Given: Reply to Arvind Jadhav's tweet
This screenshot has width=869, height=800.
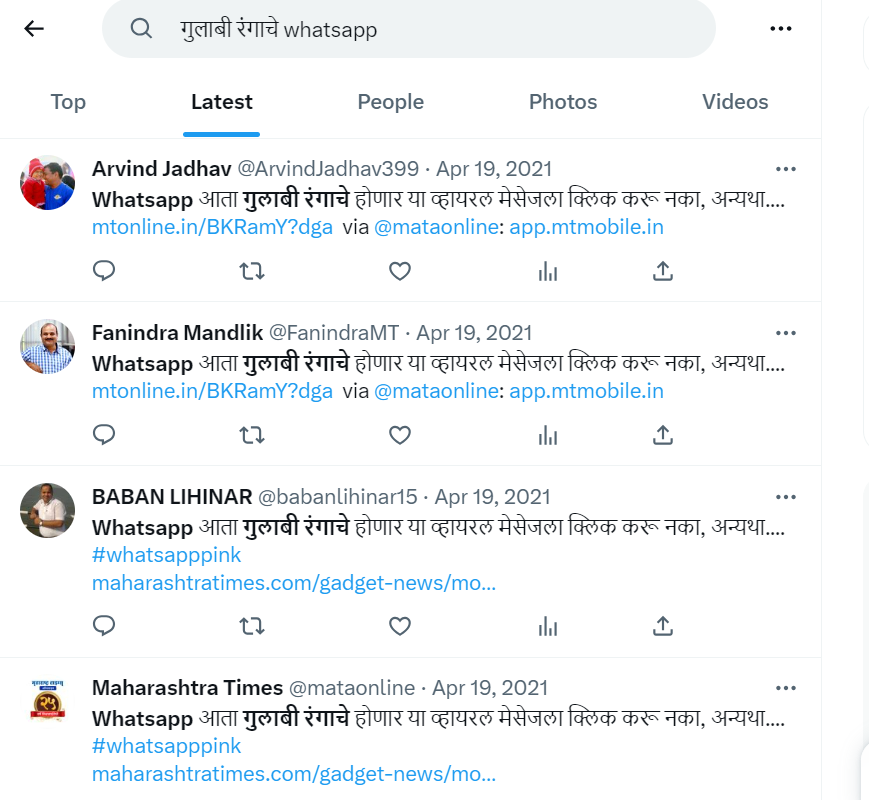Looking at the screenshot, I should point(104,270).
